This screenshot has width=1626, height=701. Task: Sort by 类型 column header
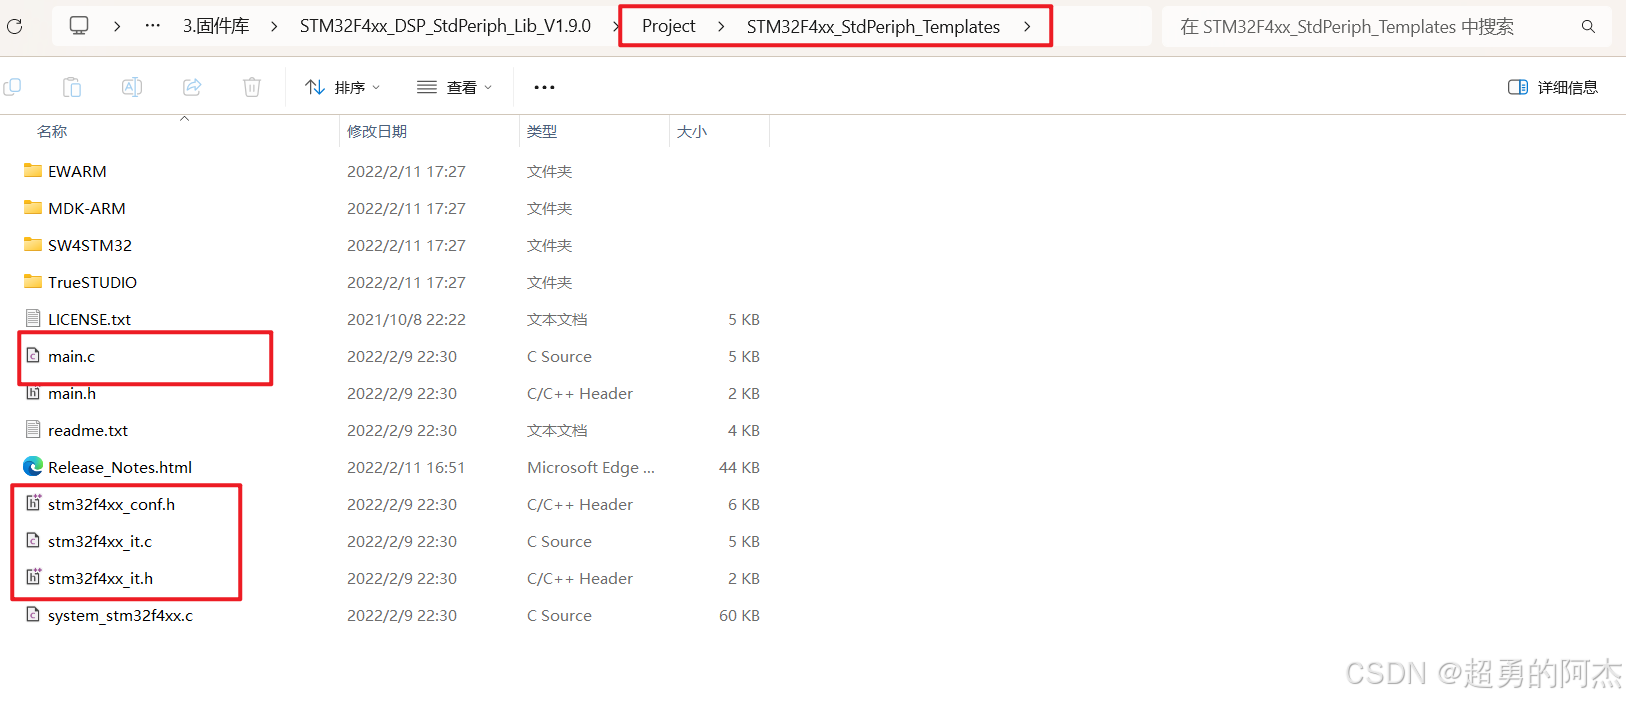[542, 132]
